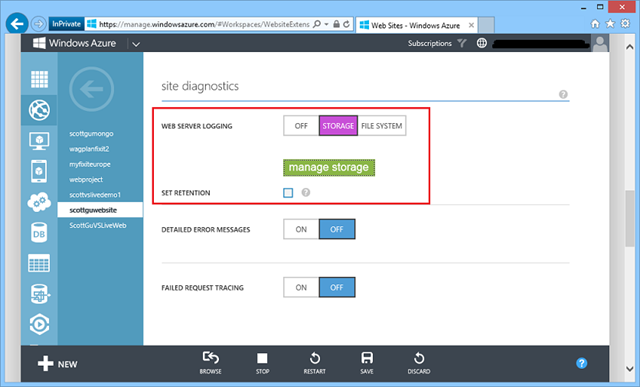The height and width of the screenshot is (387, 640).
Task: Select the myfixiteurope site
Action: click(x=90, y=164)
